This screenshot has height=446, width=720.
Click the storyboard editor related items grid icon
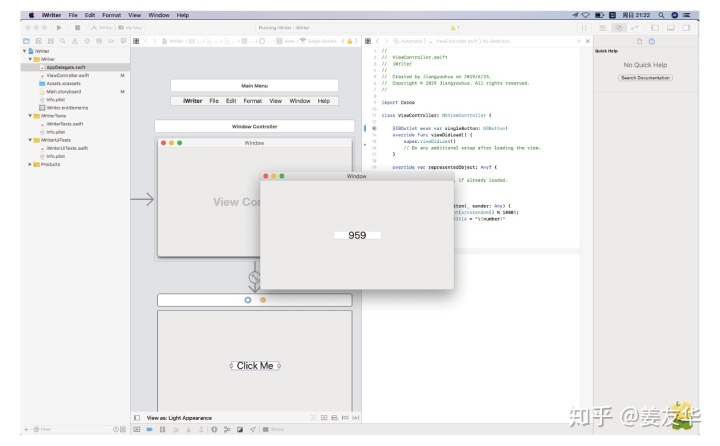(136, 41)
